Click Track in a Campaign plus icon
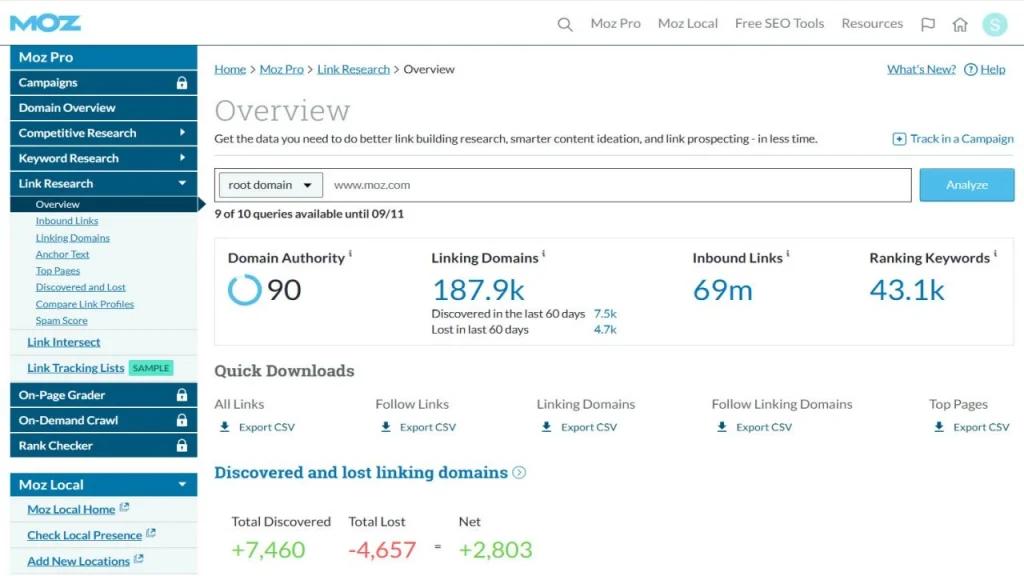This screenshot has height=576, width=1024. click(899, 139)
